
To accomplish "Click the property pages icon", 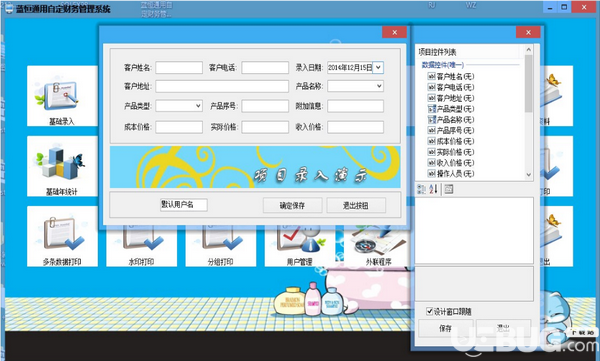I will point(448,189).
